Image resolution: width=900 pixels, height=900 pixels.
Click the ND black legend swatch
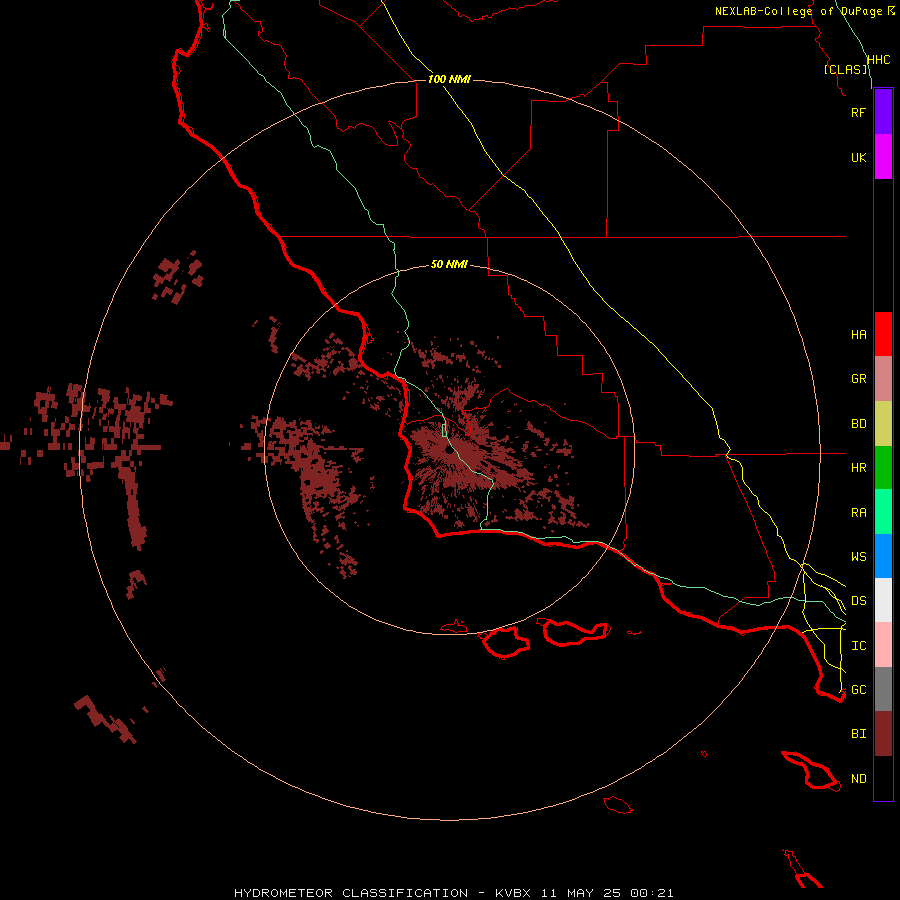point(883,778)
